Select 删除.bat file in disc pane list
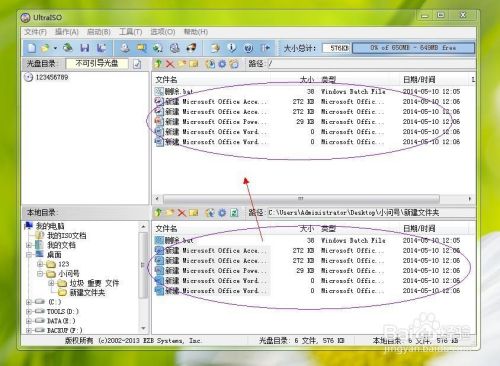This screenshot has height=366, width=500. click(x=179, y=91)
